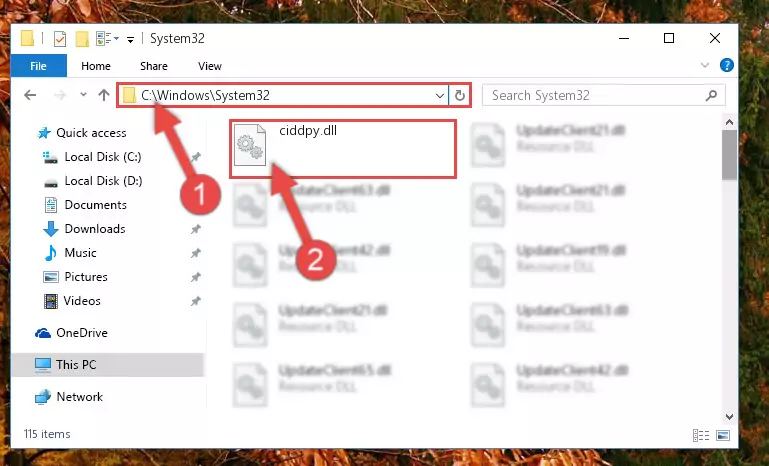Maximize the System32 window
The width and height of the screenshot is (769, 466).
[669, 38]
